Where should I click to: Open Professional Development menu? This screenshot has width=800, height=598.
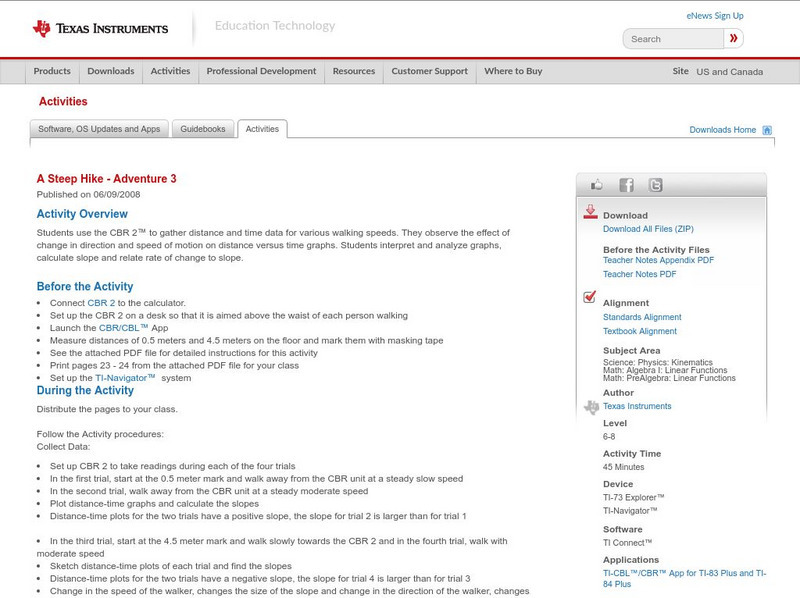pos(261,71)
